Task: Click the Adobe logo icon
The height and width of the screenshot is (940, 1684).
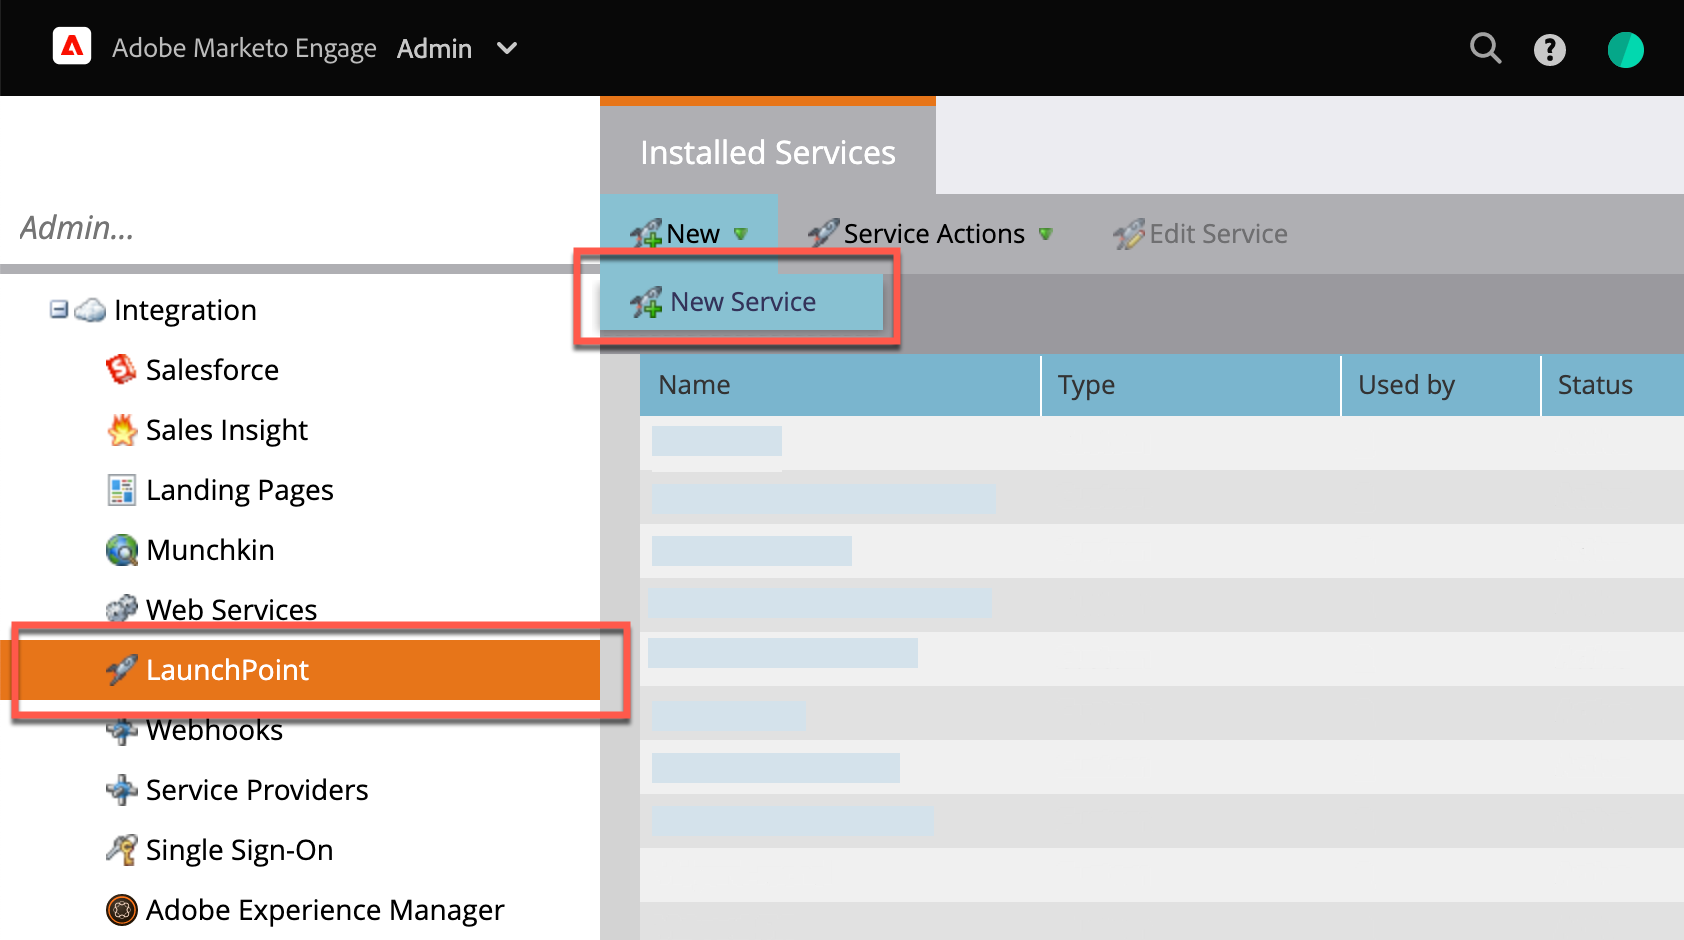Action: click(x=72, y=46)
